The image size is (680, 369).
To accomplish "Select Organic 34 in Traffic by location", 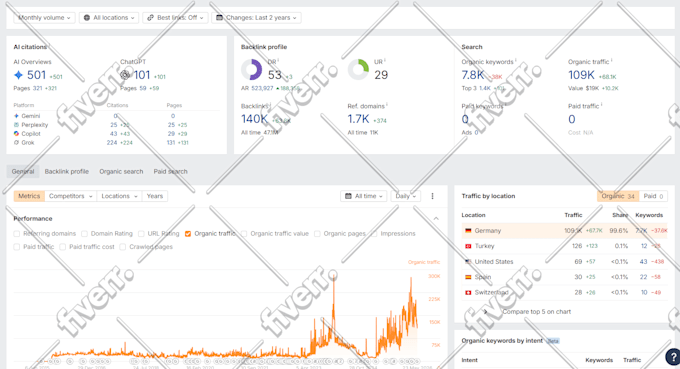I will (x=618, y=196).
